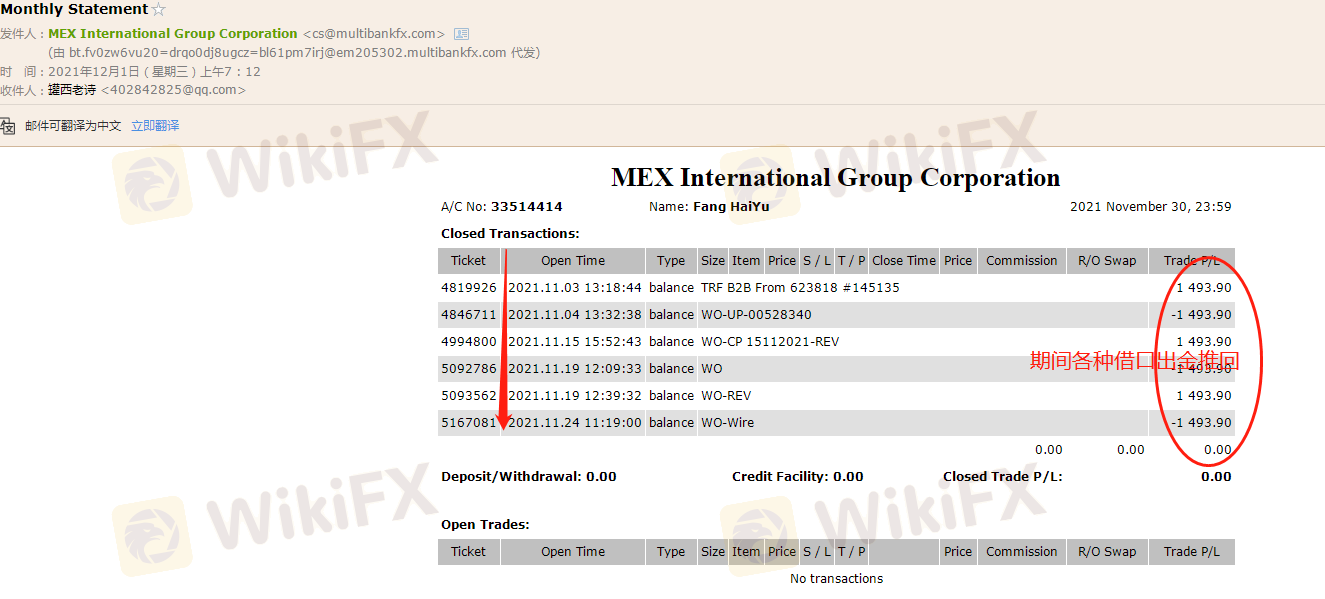
Task: Click Trade P/L value in ticket 5167081 row
Action: tap(1201, 423)
